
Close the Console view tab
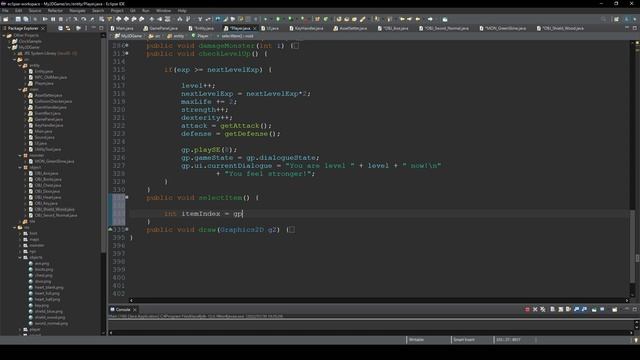tap(135, 309)
